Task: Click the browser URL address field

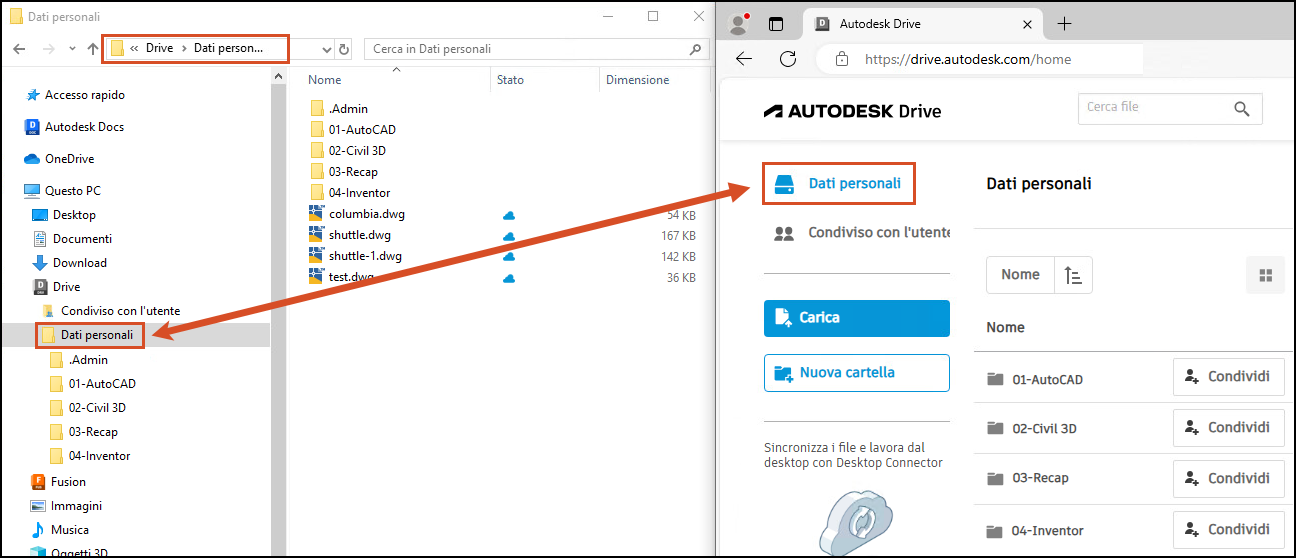Action: click(980, 59)
